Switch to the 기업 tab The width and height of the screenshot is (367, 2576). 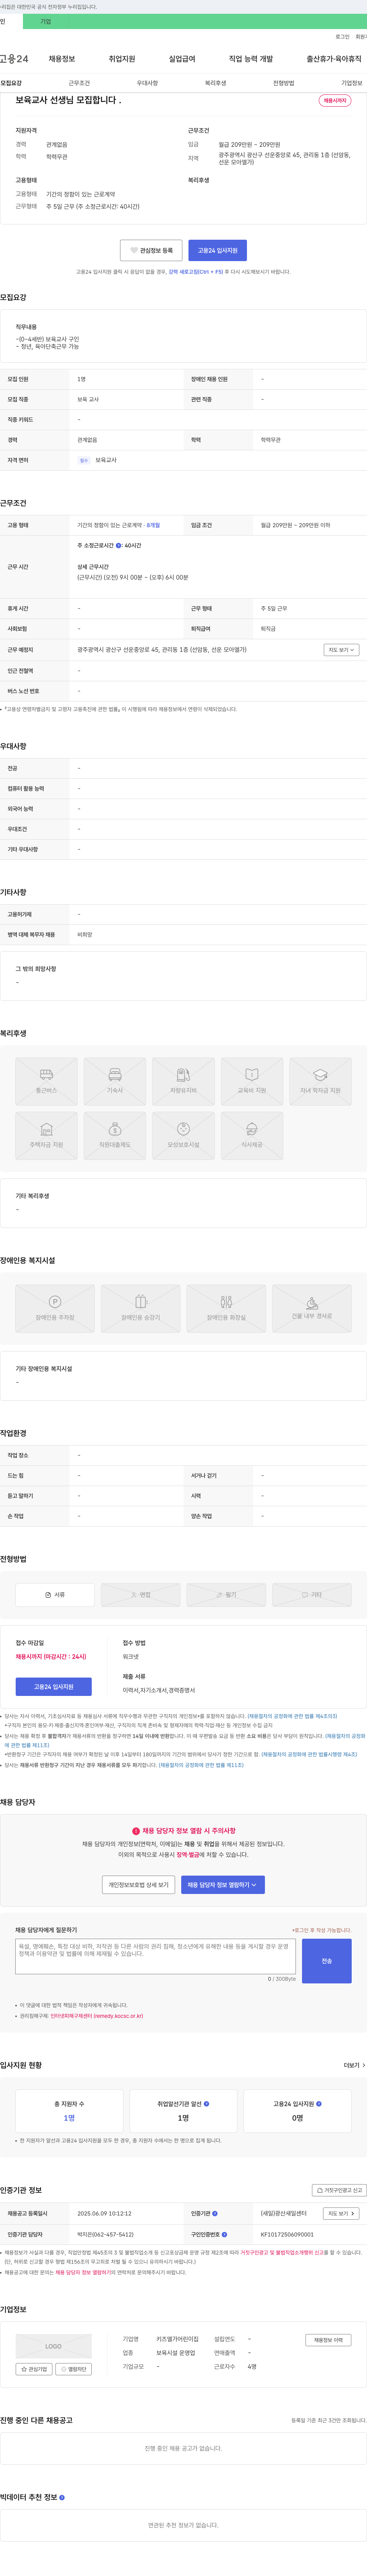pyautogui.click(x=45, y=21)
